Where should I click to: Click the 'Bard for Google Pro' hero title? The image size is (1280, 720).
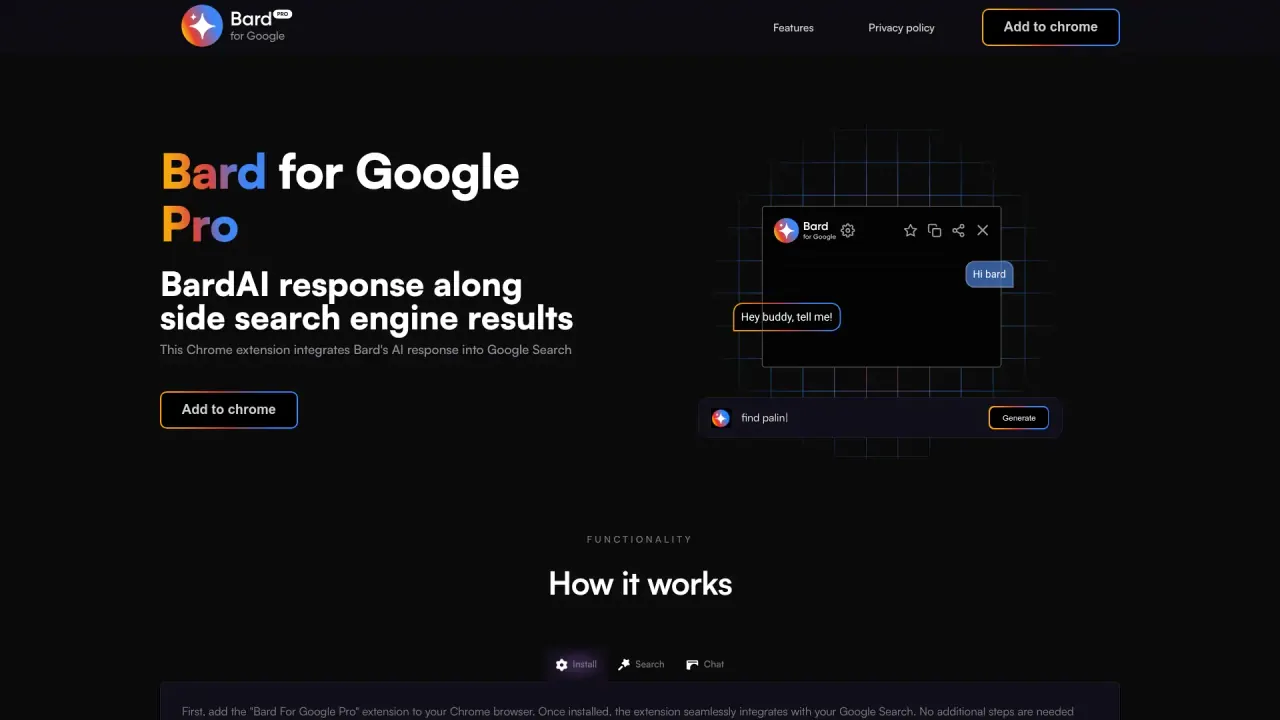tap(340, 198)
